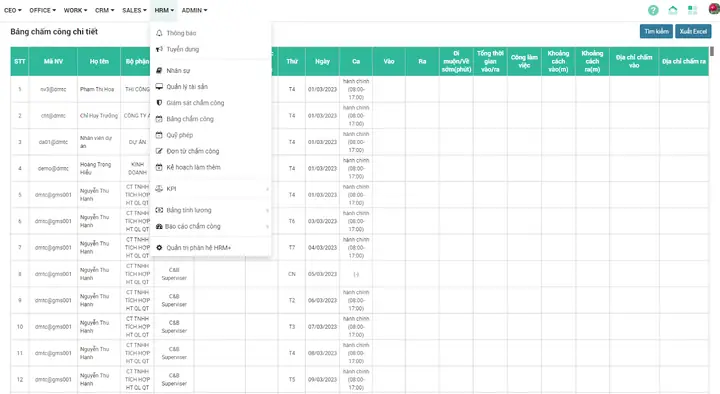720x394 pixels.
Task: Expand the CRM dropdown menu
Action: pos(105,10)
